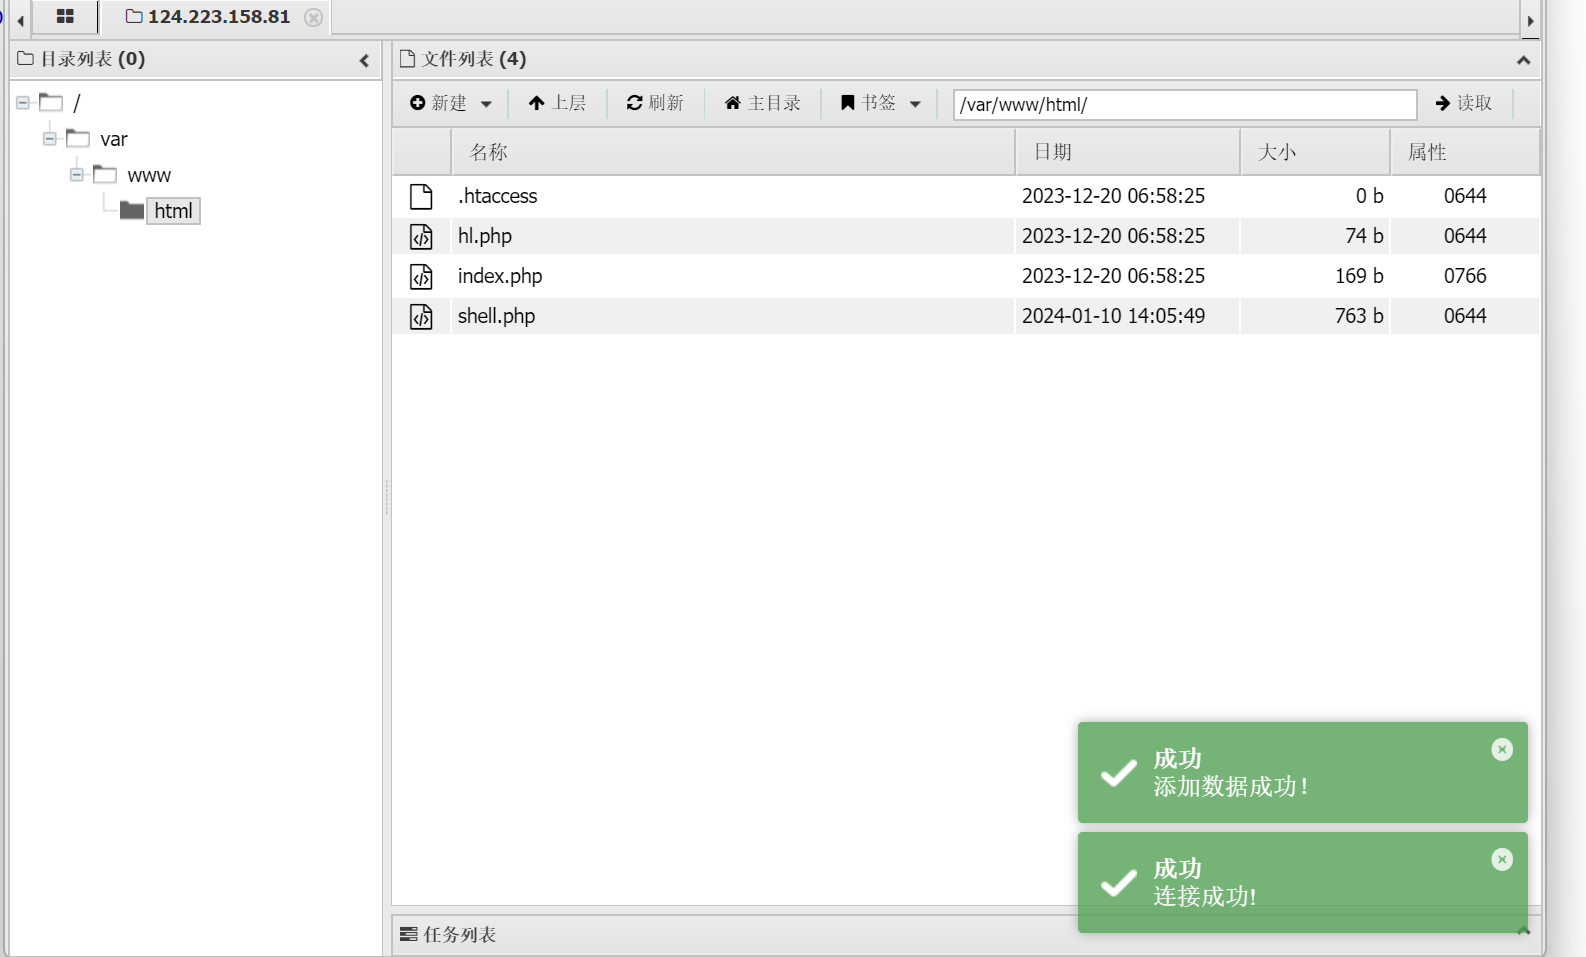Sort files by 大小 column
The height and width of the screenshot is (957, 1586).
(1315, 152)
